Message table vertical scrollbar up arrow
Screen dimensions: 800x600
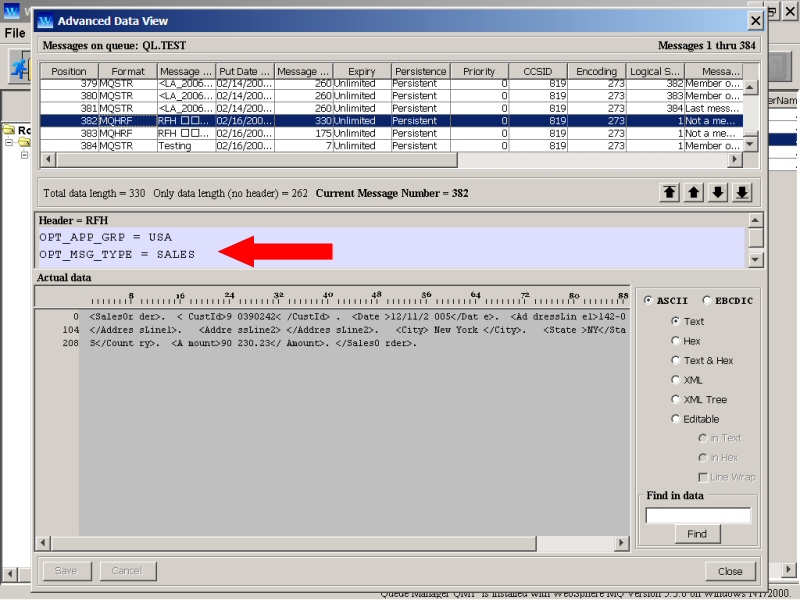pos(749,87)
